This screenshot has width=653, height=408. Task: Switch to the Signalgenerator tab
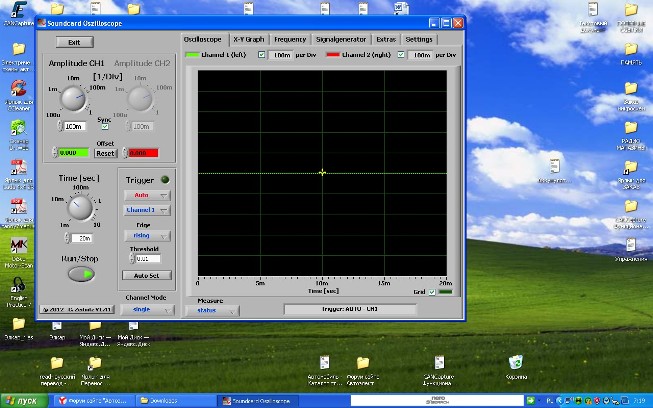pyautogui.click(x=341, y=40)
